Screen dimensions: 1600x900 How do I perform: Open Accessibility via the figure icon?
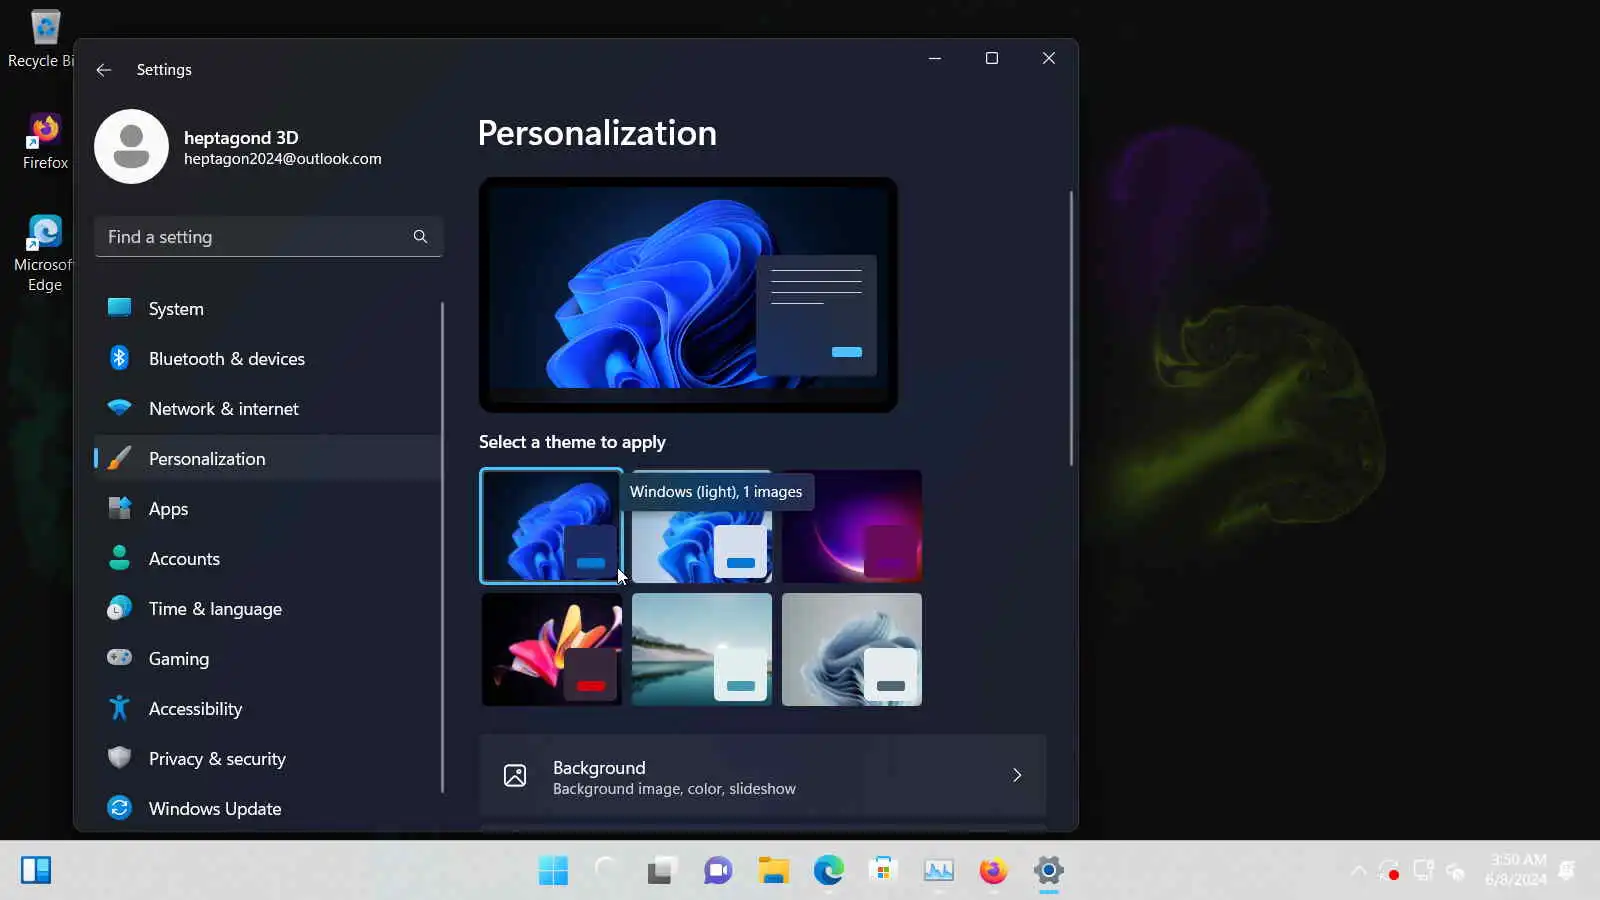[119, 708]
